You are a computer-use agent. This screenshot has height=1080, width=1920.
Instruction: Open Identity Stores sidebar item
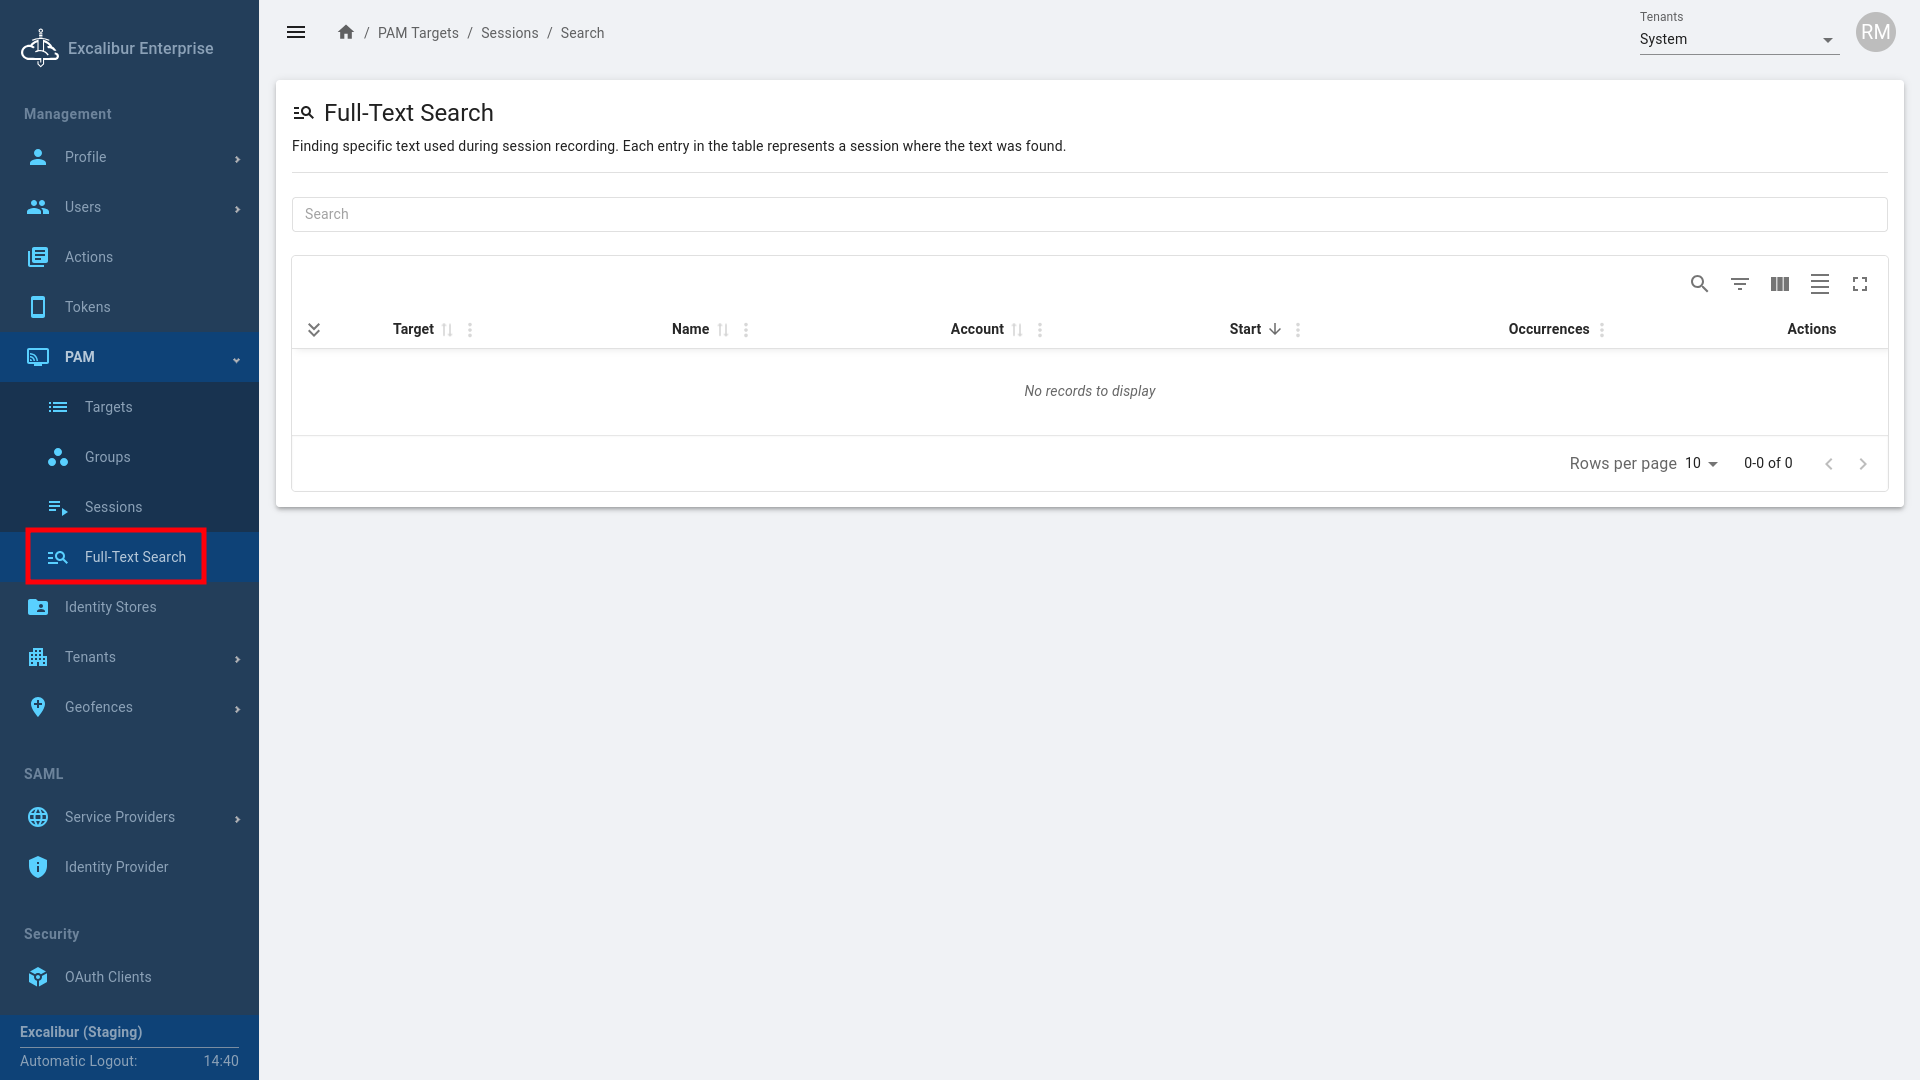[110, 607]
